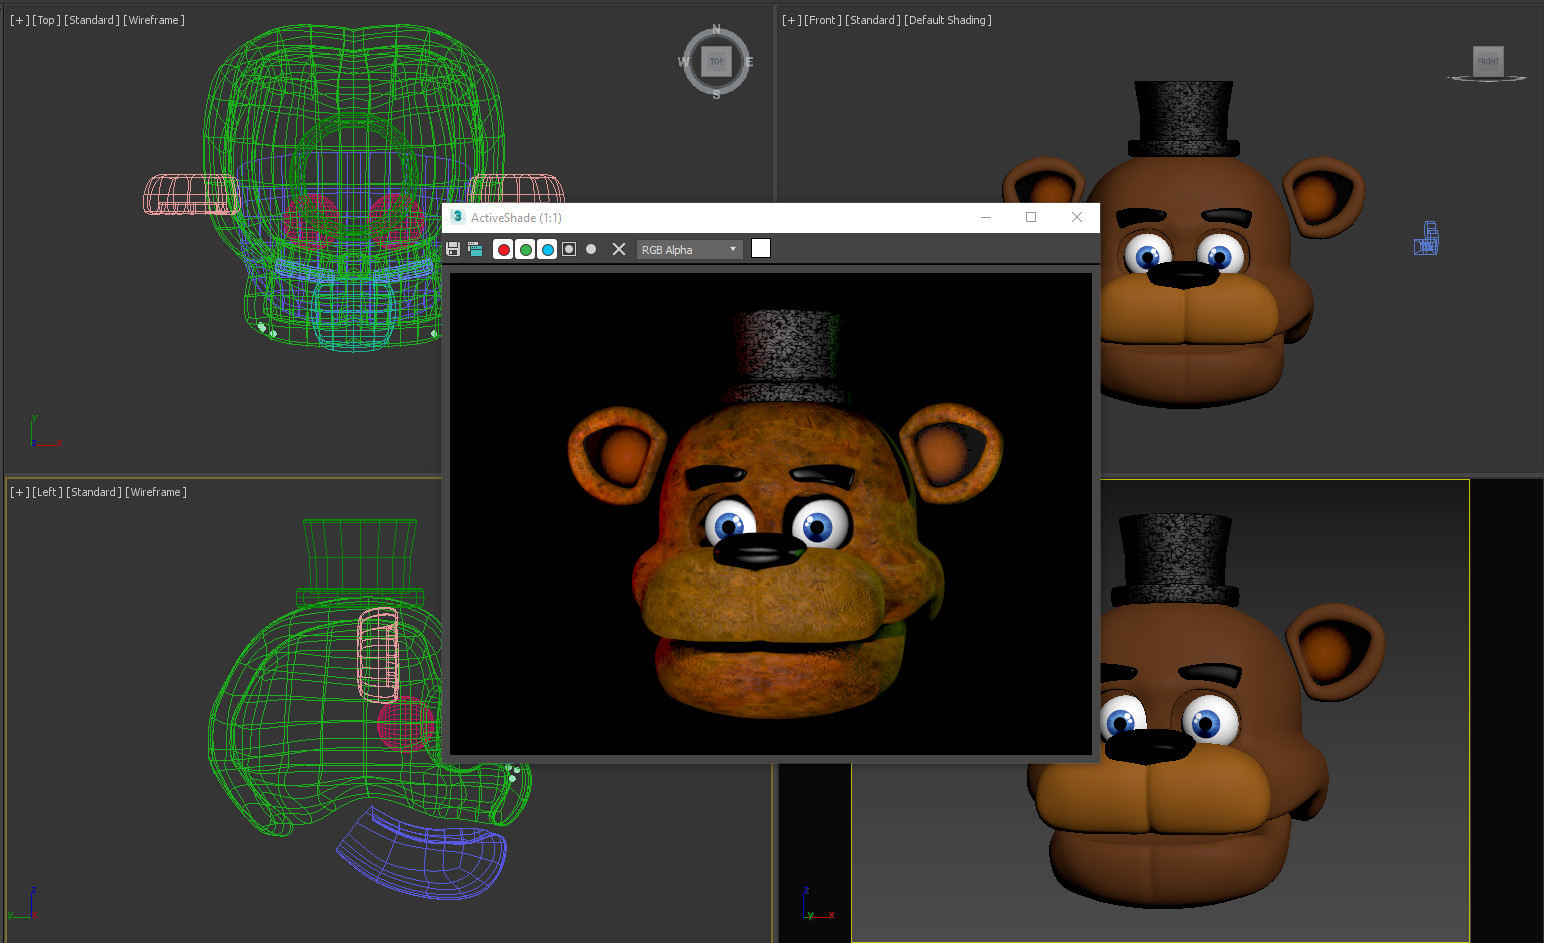Clone the ActiveShade rendered frame window
This screenshot has width=1544, height=943.
pos(475,249)
